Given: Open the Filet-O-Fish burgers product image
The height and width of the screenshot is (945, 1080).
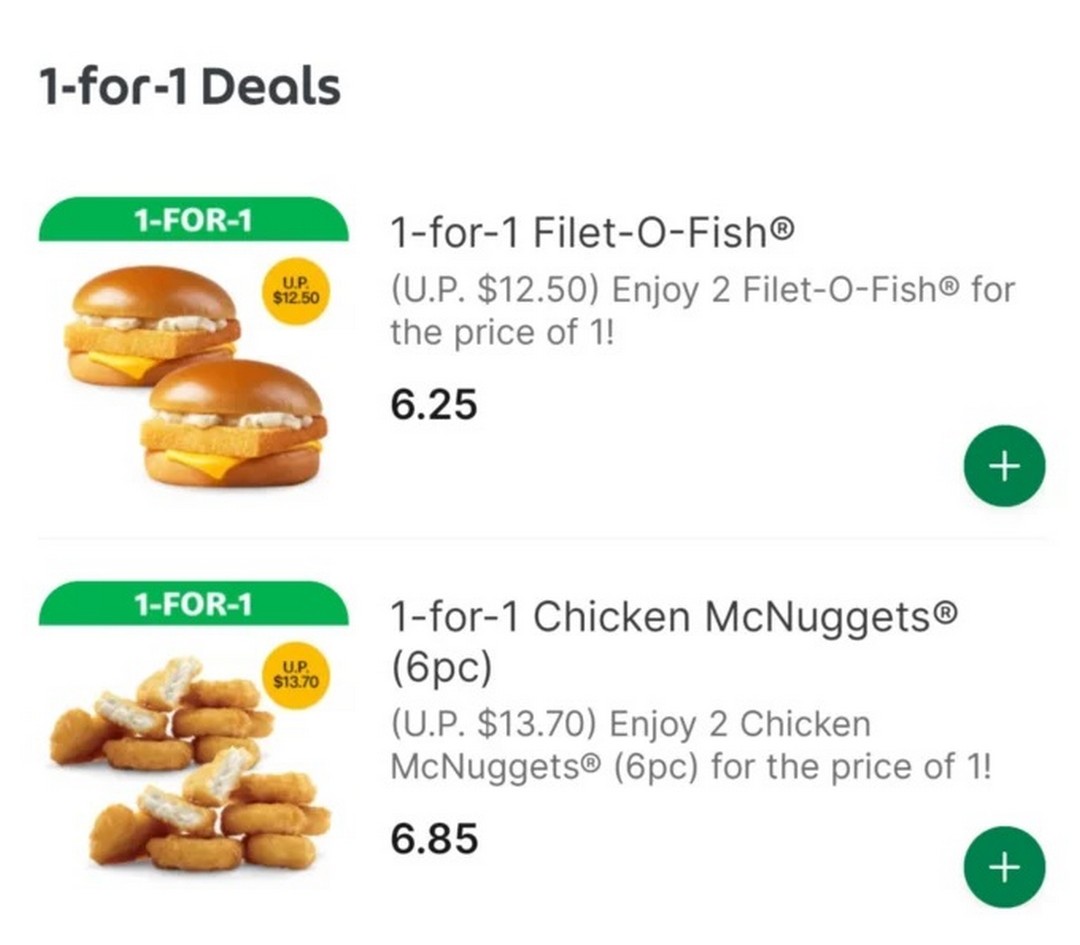Looking at the screenshot, I should (196, 375).
